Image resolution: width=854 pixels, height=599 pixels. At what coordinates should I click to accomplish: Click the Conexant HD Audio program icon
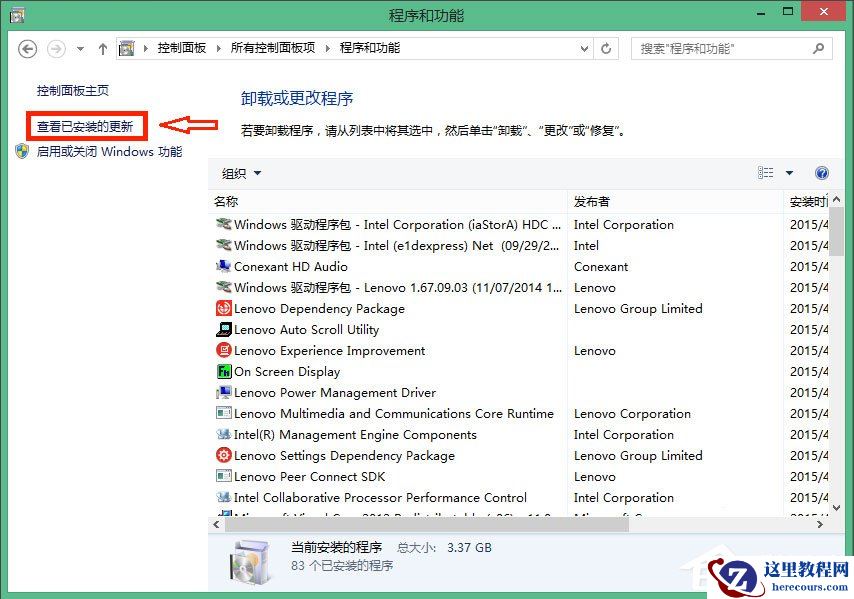pos(224,266)
